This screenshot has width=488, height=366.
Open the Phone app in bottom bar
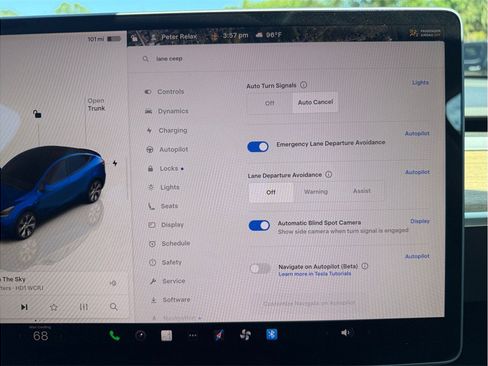pyautogui.click(x=114, y=336)
